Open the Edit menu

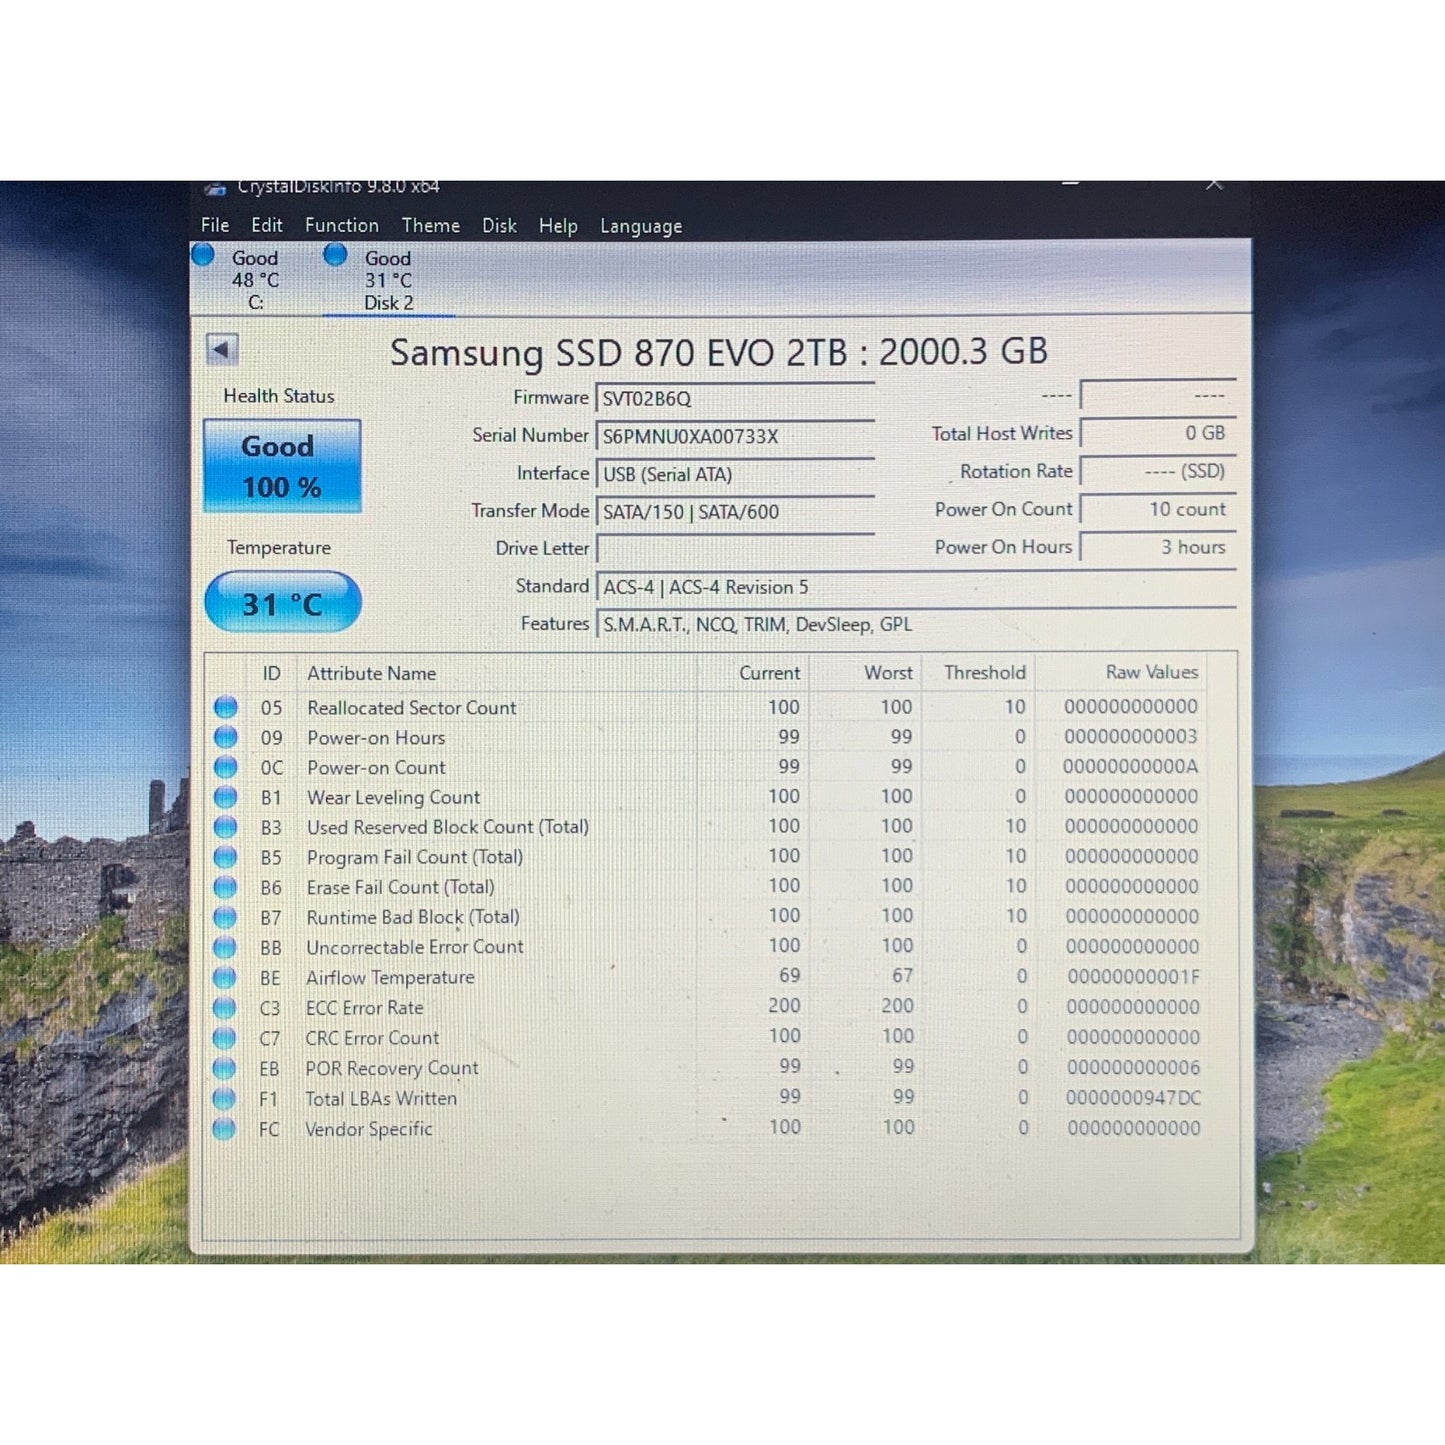click(x=267, y=225)
